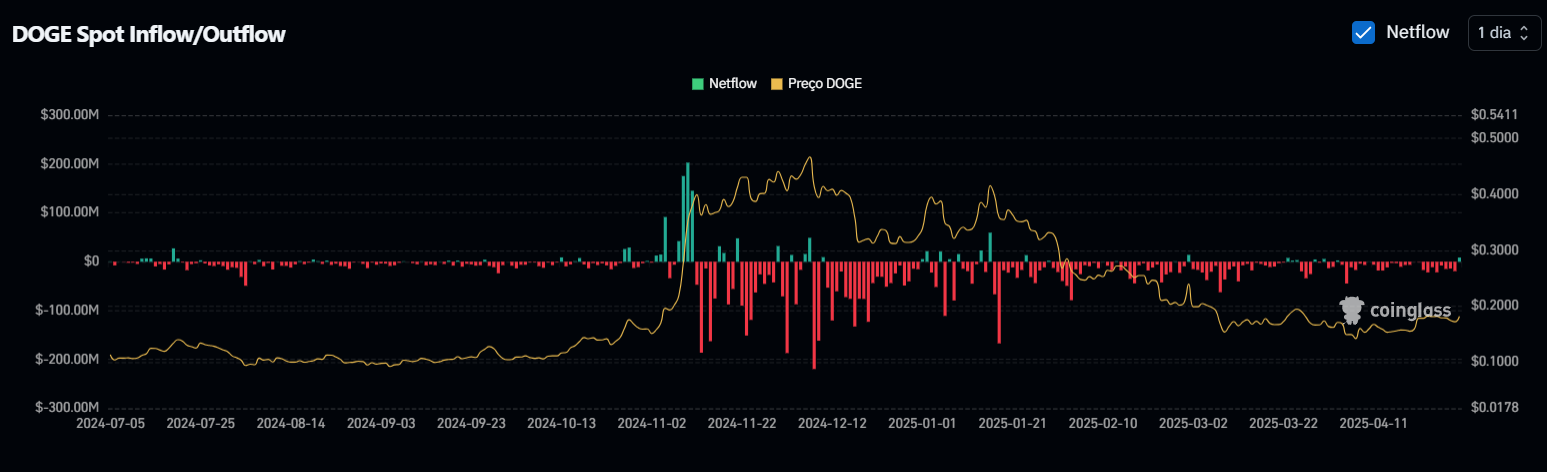Click the $300.00M left axis label

pyautogui.click(x=69, y=115)
